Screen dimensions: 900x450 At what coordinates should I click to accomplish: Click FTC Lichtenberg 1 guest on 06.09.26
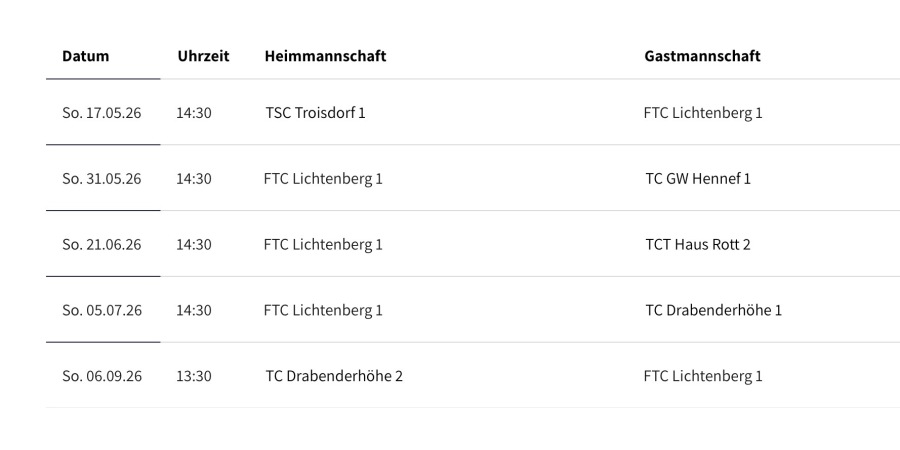click(x=703, y=376)
